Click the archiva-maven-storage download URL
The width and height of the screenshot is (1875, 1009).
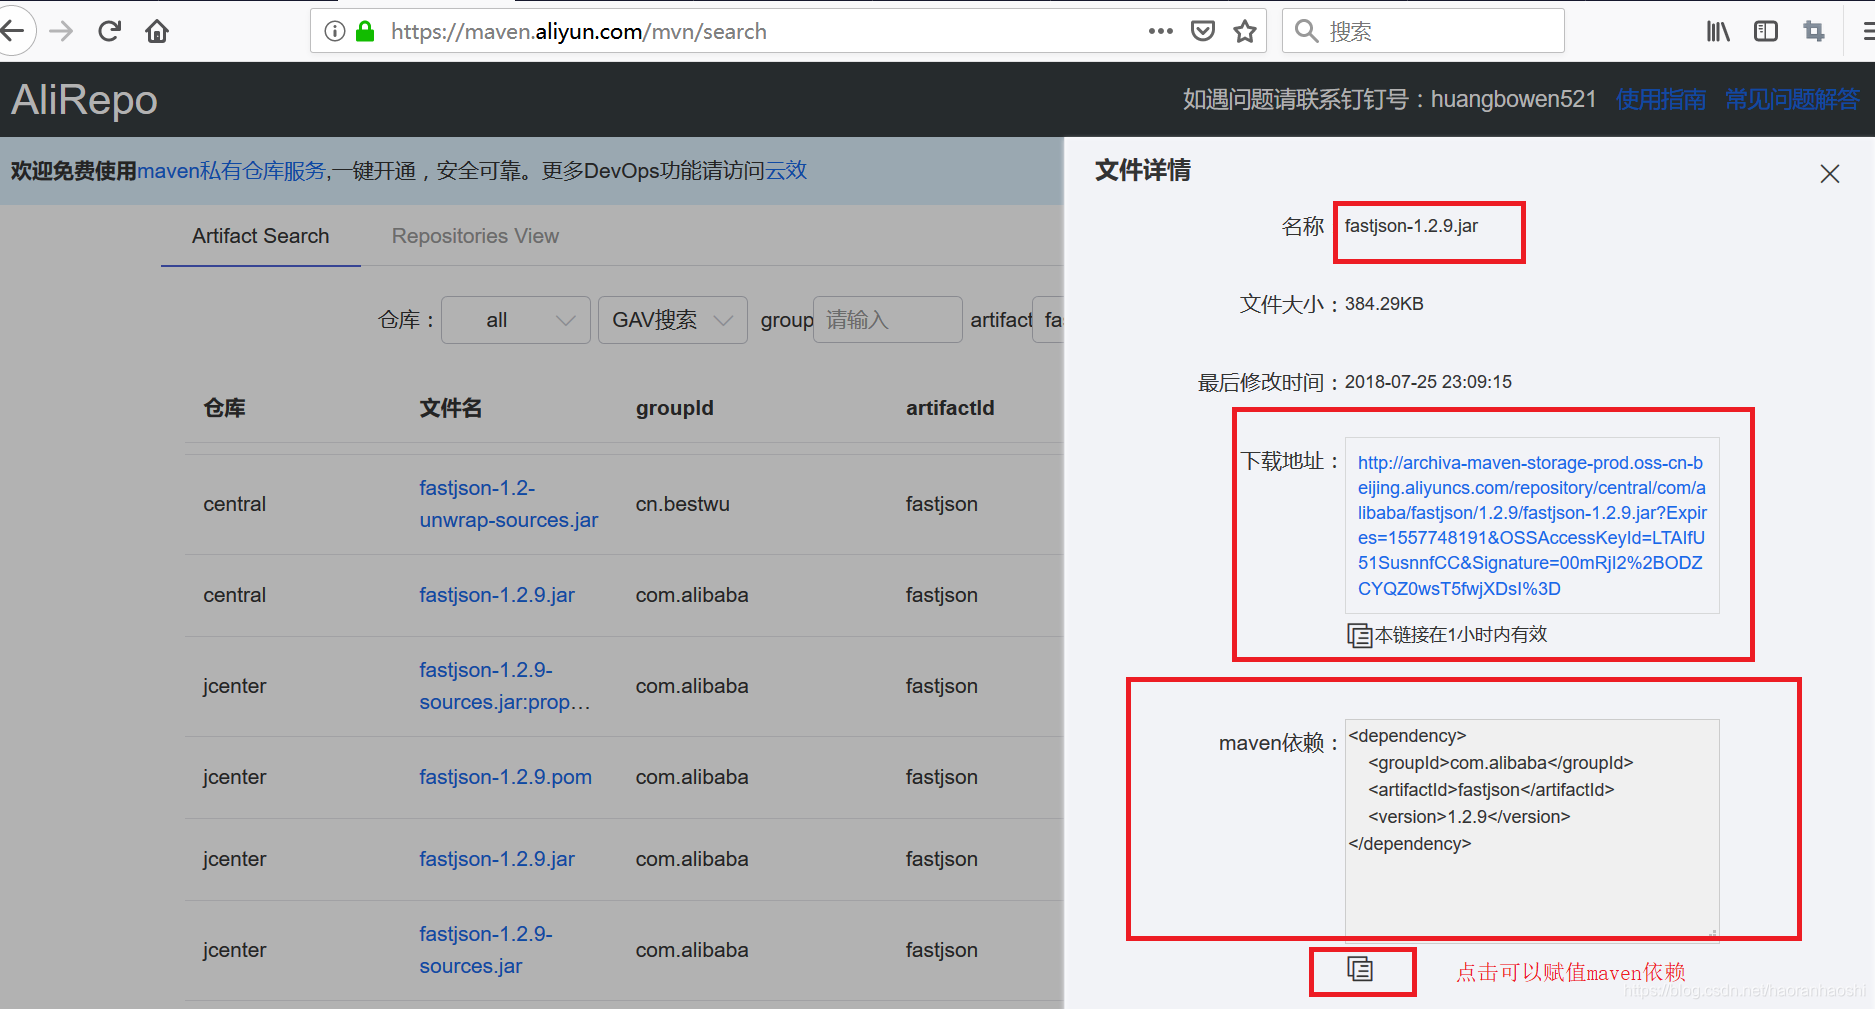[1532, 525]
